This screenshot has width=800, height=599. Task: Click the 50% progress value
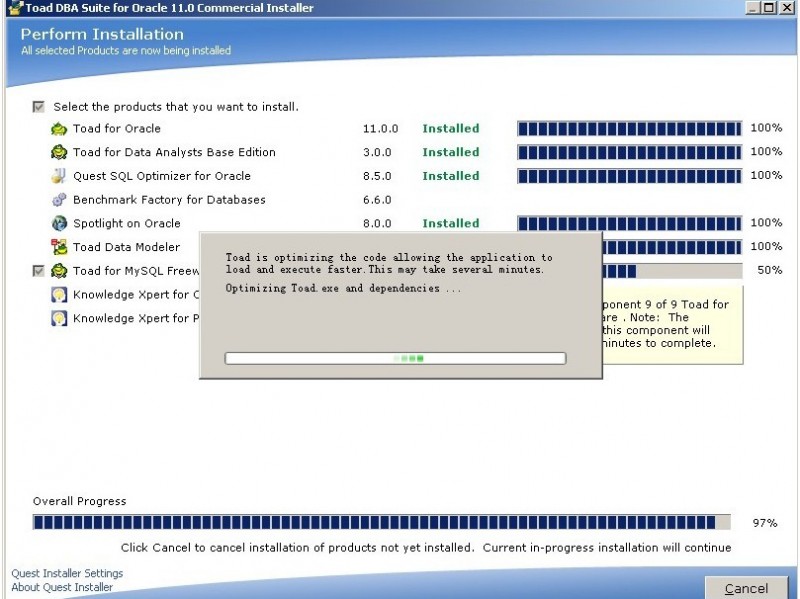pos(769,270)
